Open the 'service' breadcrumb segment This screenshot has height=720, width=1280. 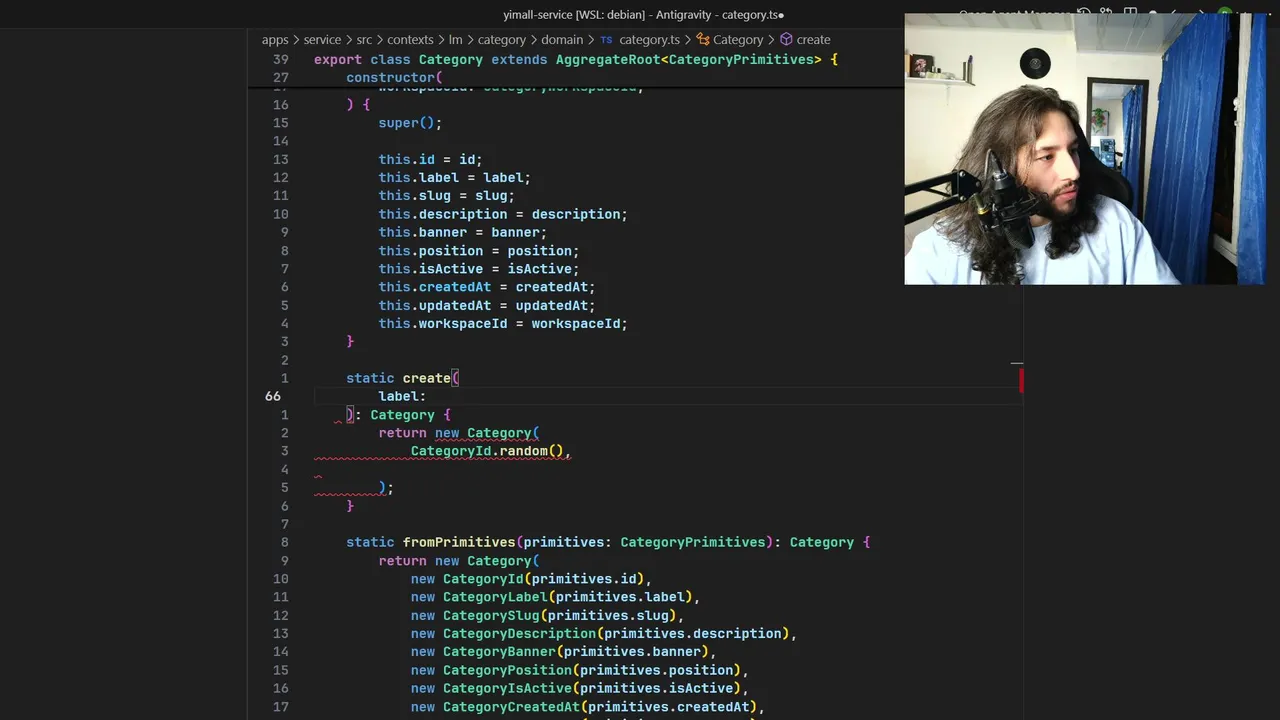point(322,40)
